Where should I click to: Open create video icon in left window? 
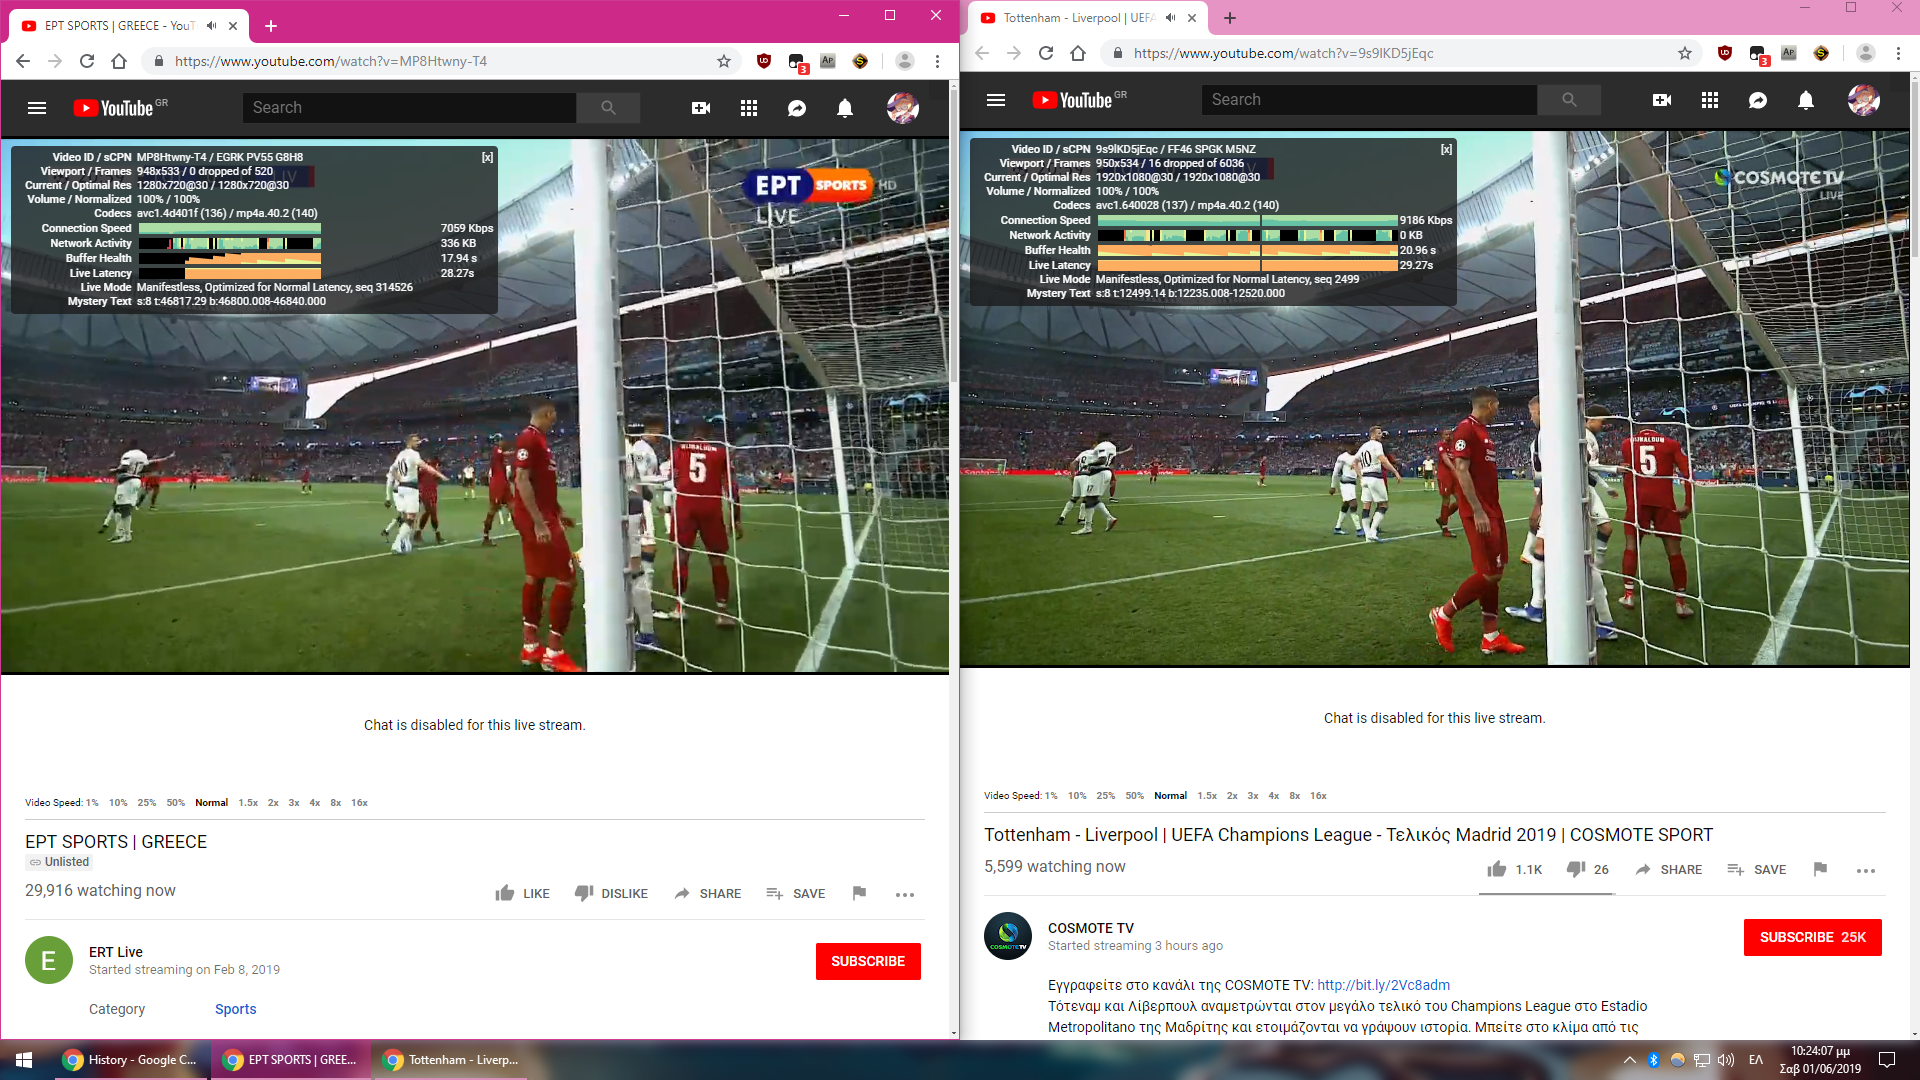click(x=701, y=108)
